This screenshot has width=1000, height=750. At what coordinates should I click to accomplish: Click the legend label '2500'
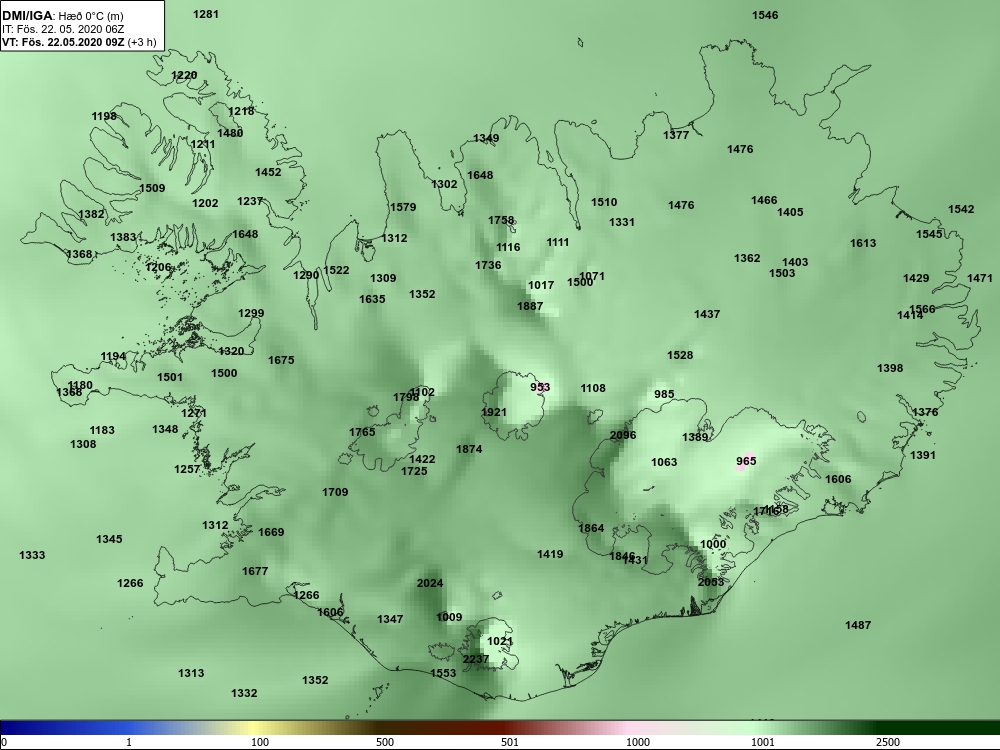click(x=888, y=742)
